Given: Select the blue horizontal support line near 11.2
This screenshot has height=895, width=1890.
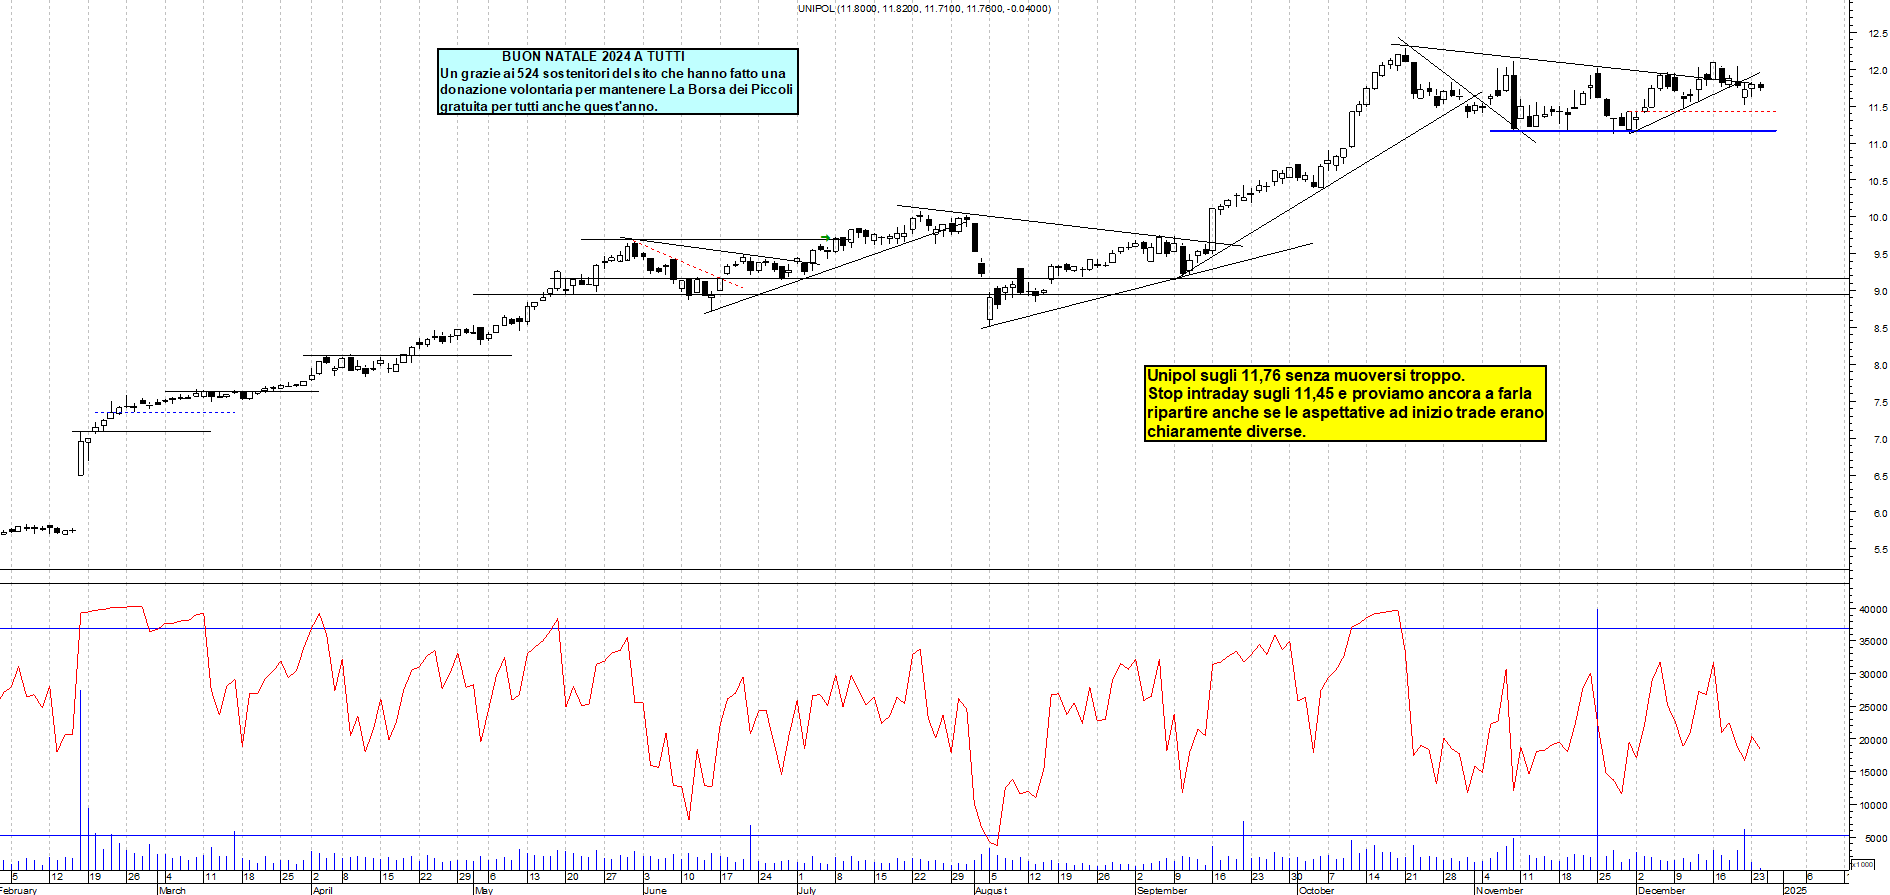Looking at the screenshot, I should coord(1633,131).
